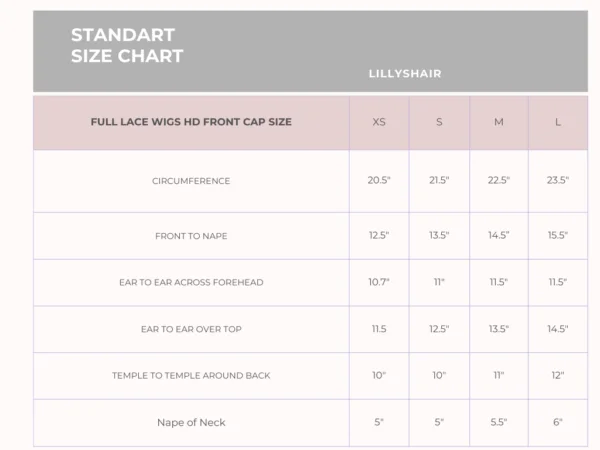This screenshot has height=450, width=600.
Task: Click the EAR TO EAR ACROSS FOREHEAD label
Action: [x=191, y=282]
